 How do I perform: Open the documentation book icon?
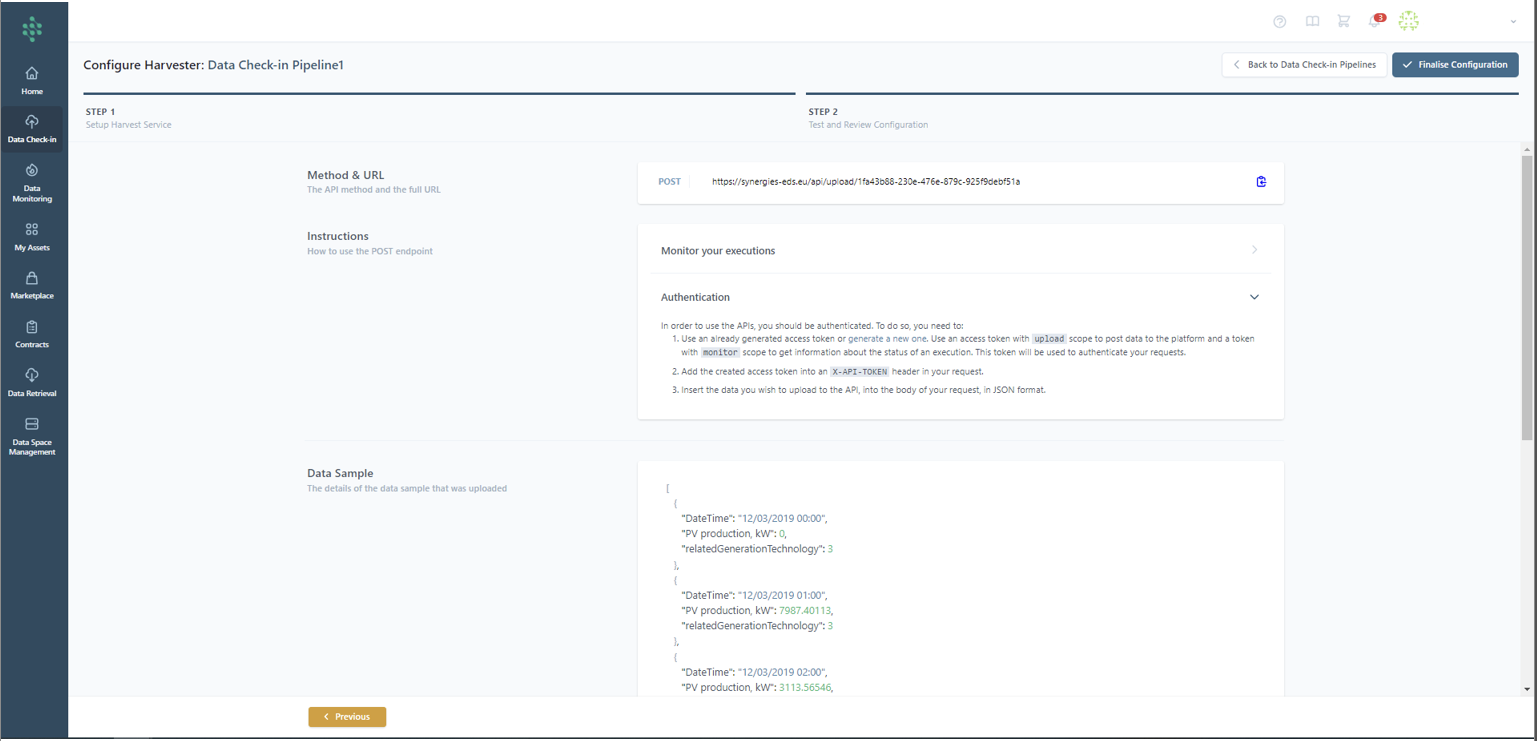pyautogui.click(x=1312, y=22)
